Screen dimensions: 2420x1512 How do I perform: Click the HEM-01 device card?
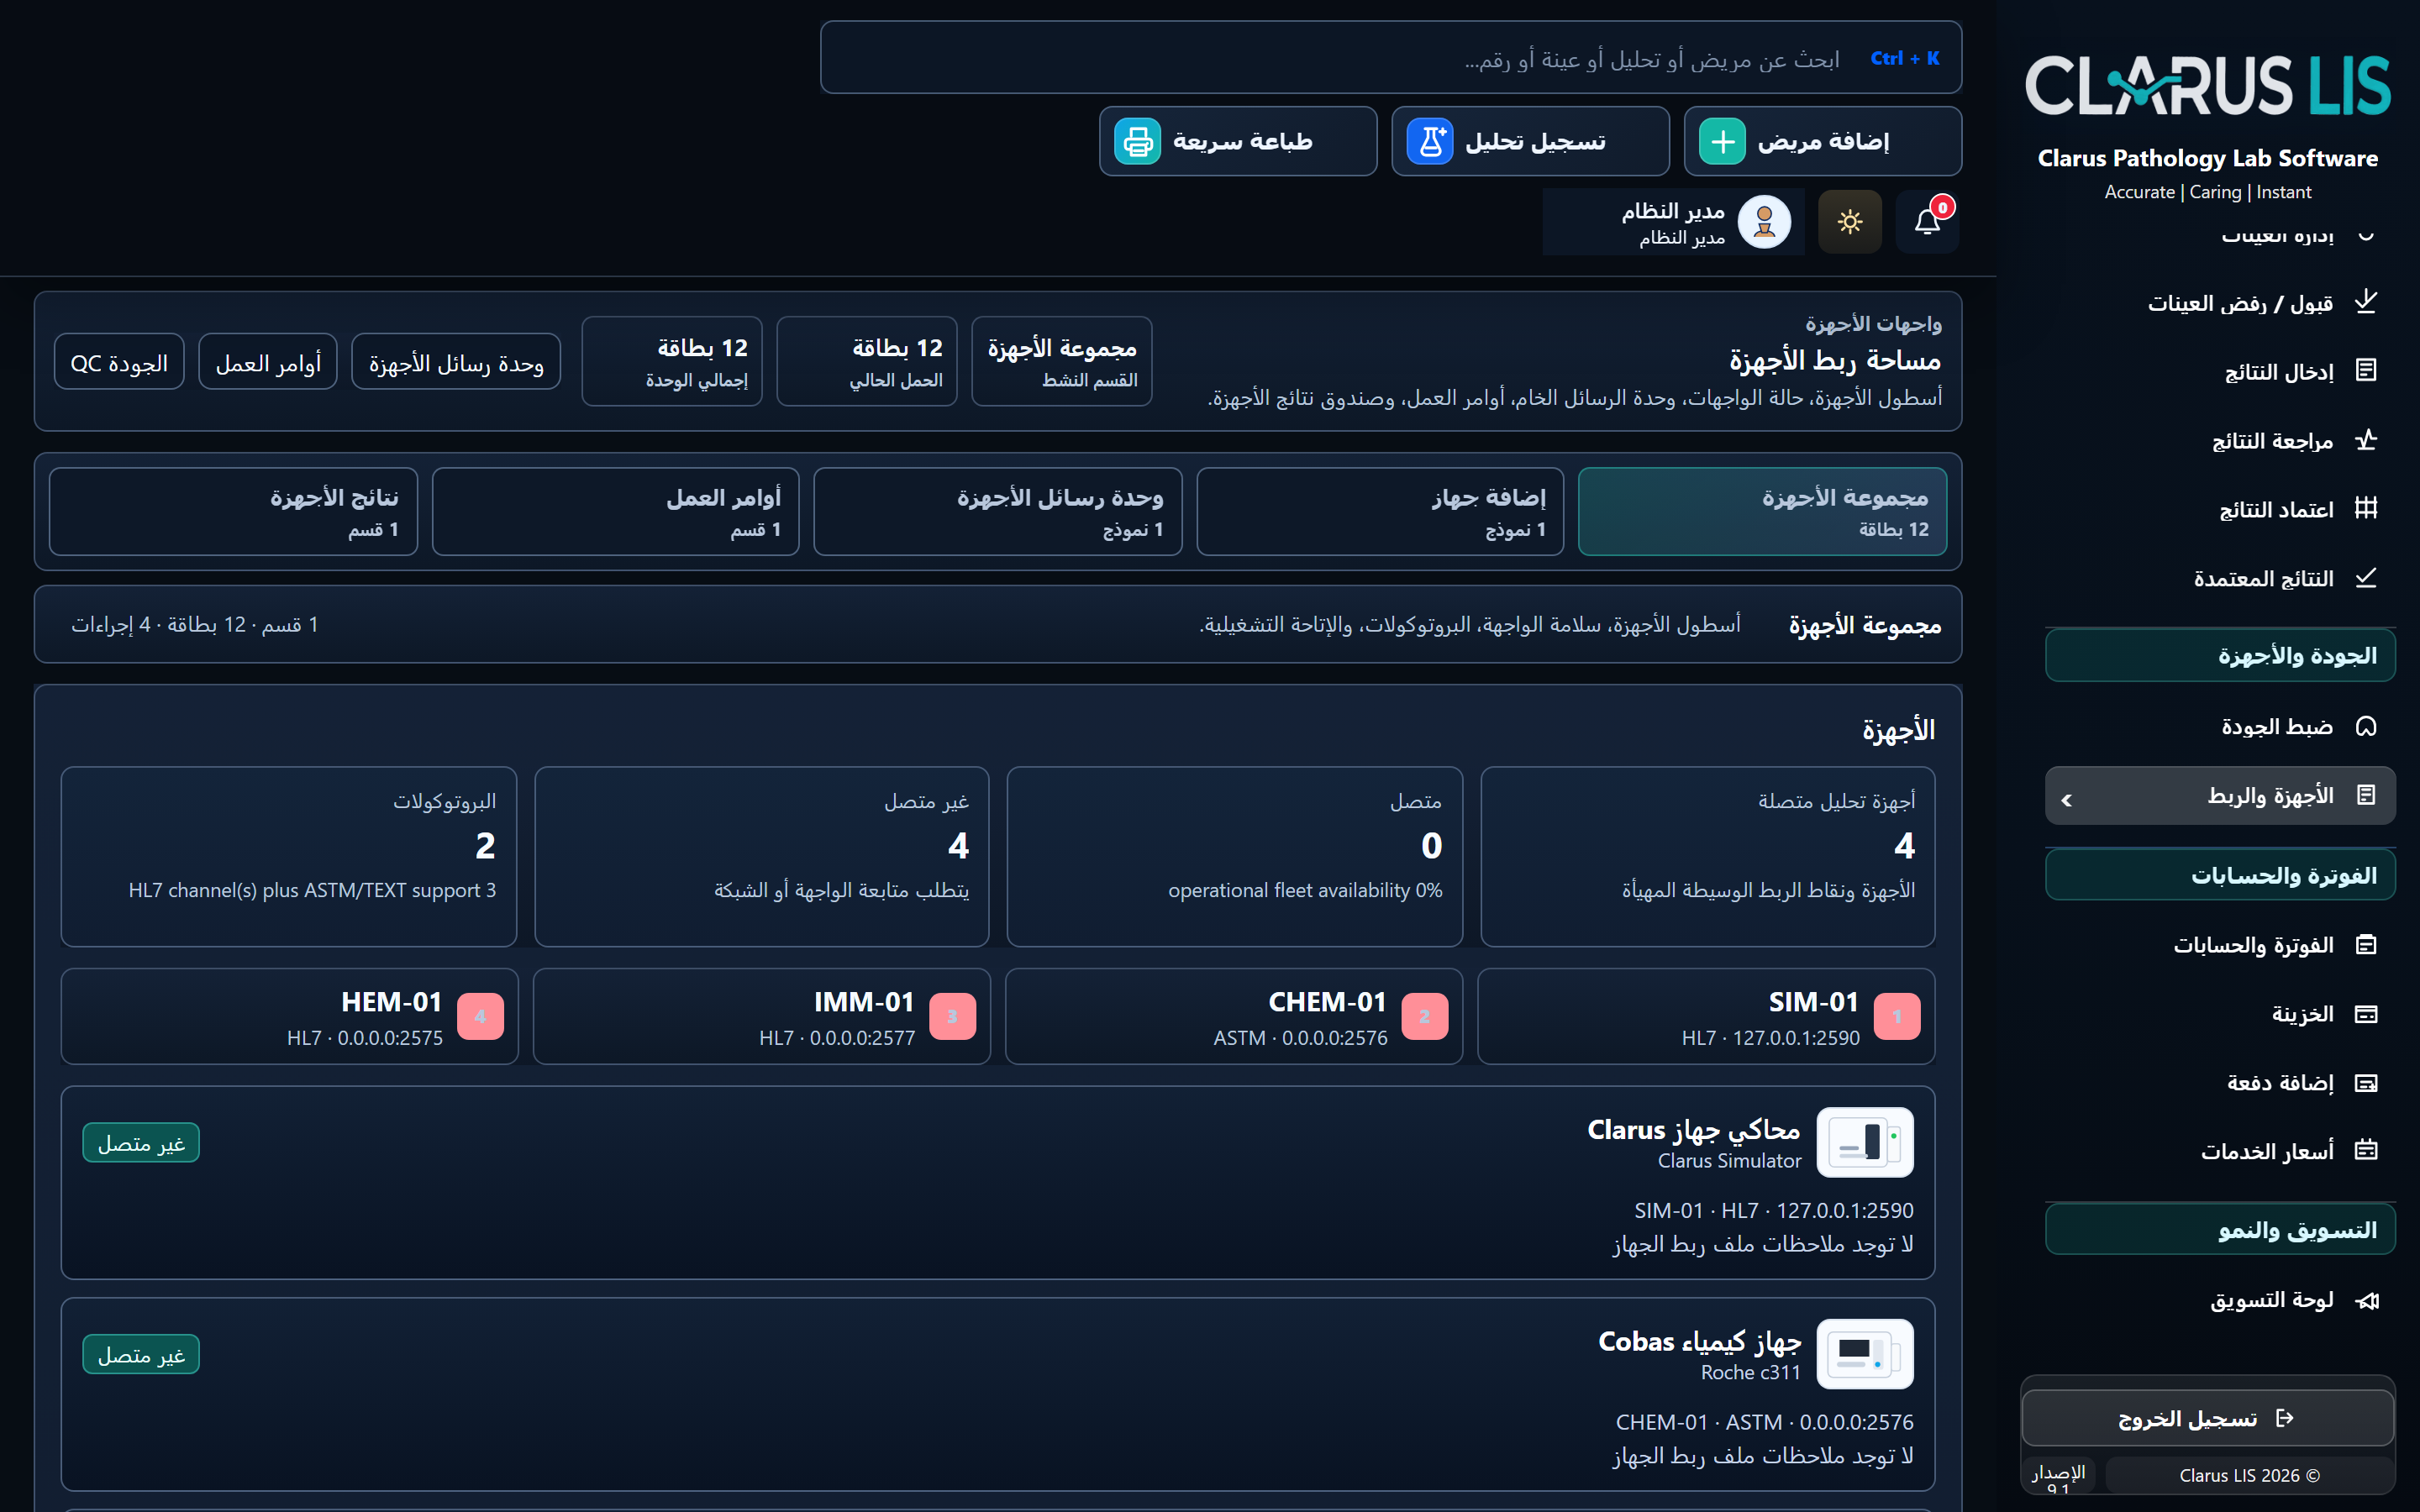[x=290, y=1016]
